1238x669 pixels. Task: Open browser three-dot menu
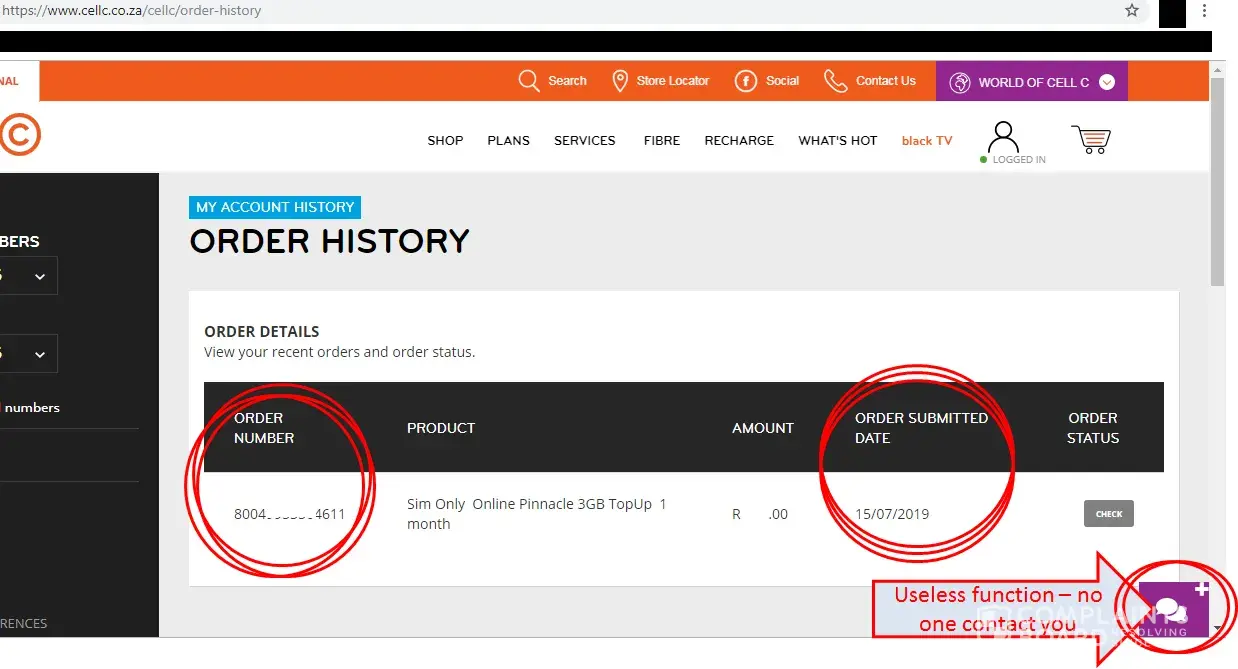(1204, 11)
